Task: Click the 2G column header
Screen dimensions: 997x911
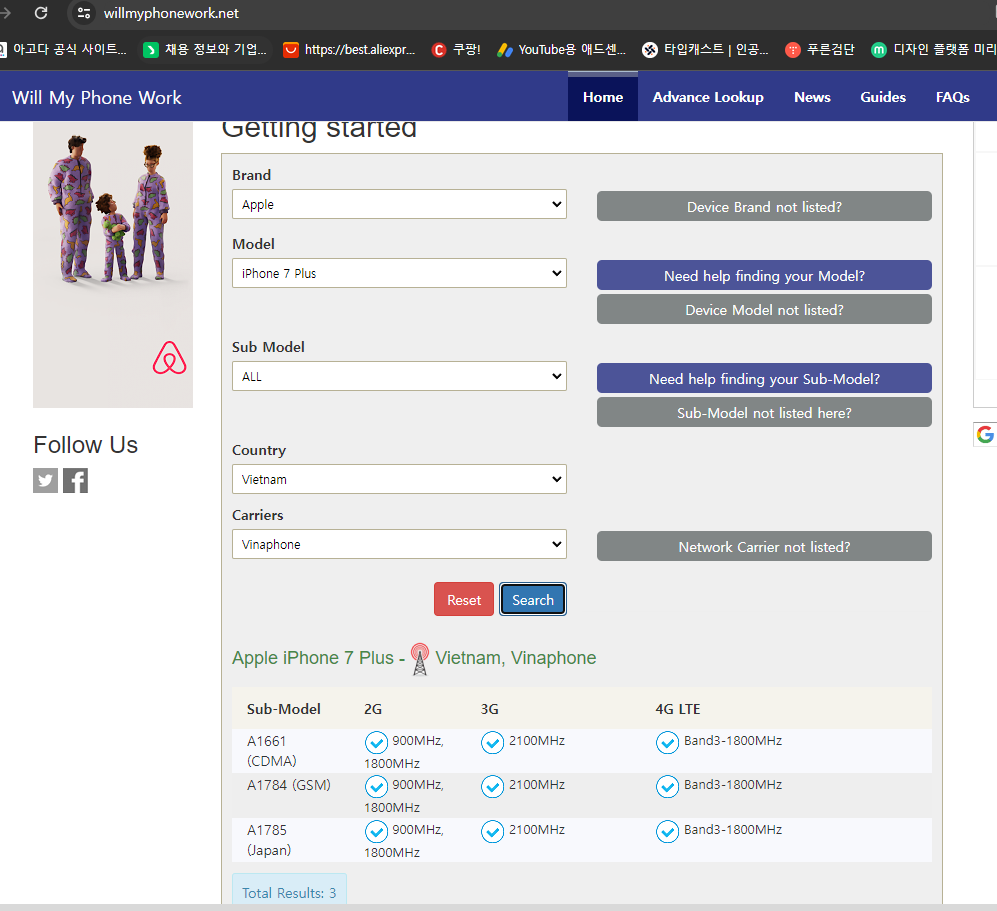Action: (x=373, y=709)
